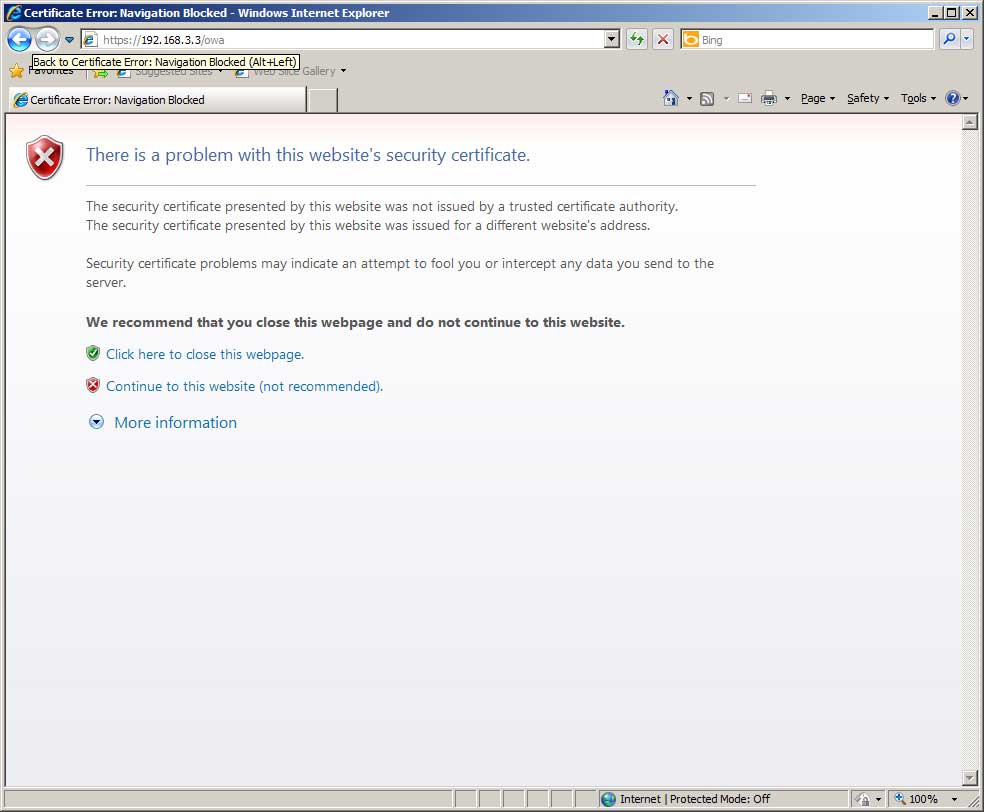
Task: Click the Bing search magnifier button
Action: 948,40
